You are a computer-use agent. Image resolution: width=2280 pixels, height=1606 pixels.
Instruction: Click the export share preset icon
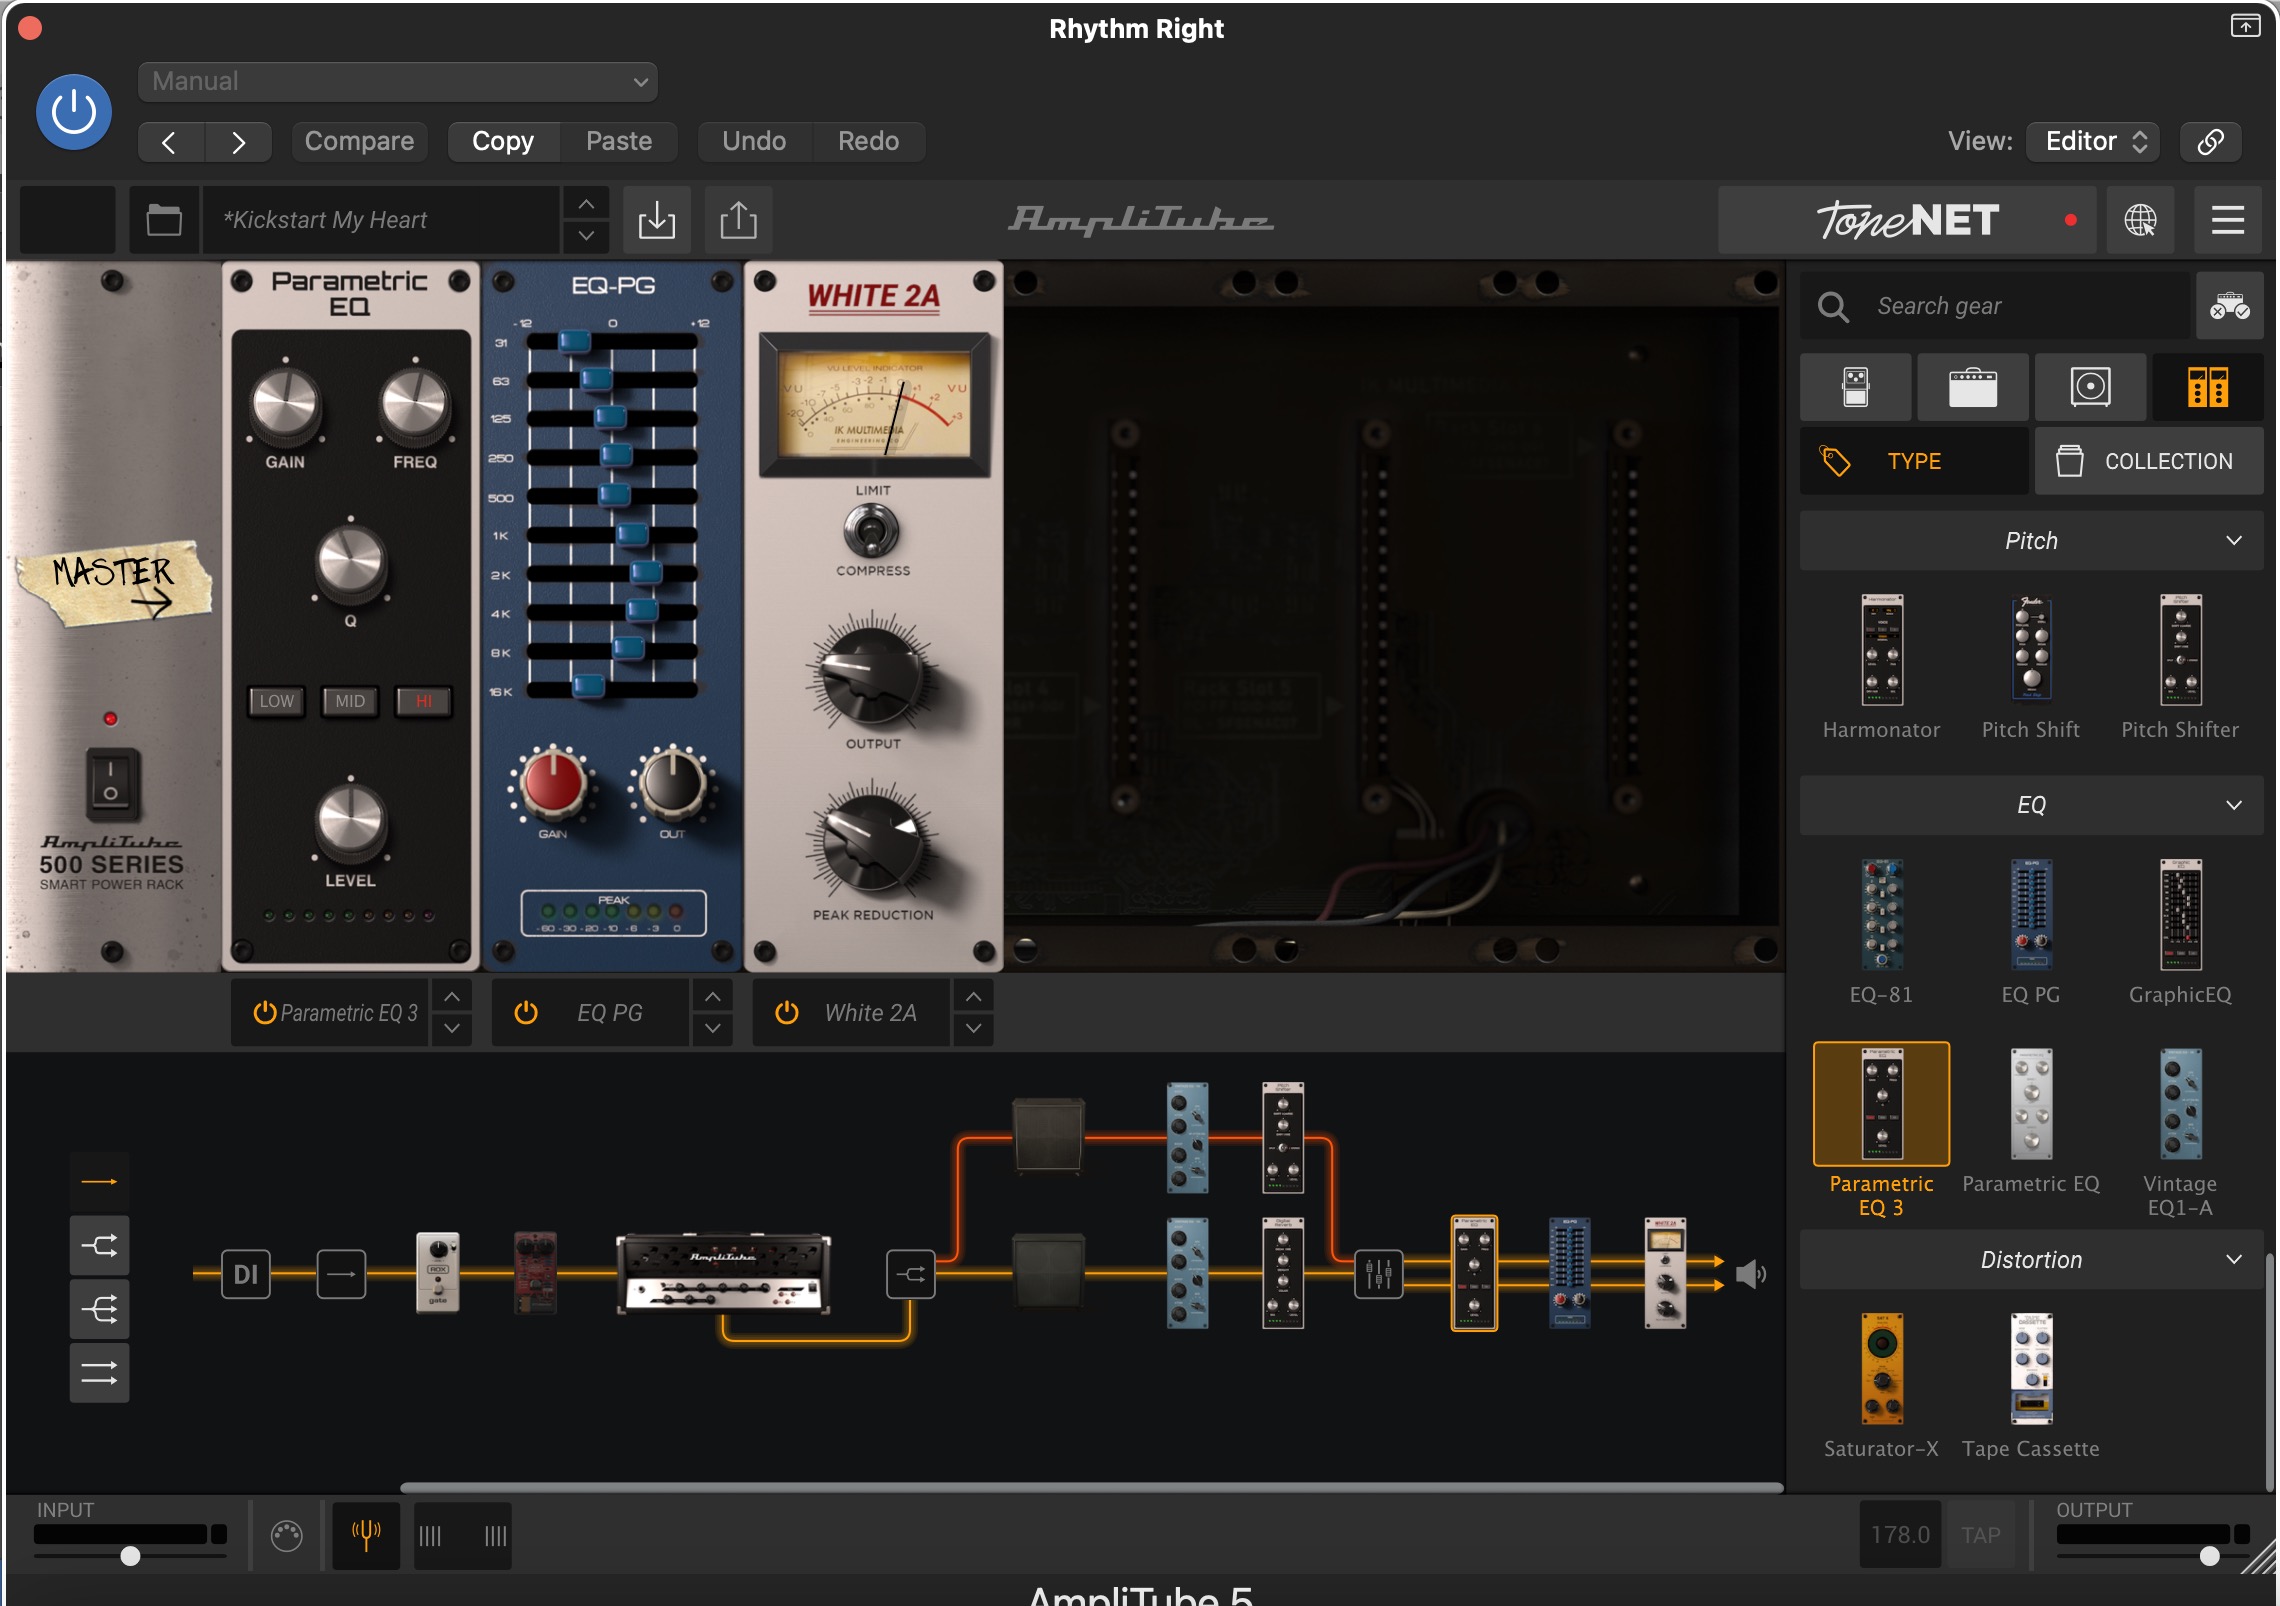click(x=738, y=219)
